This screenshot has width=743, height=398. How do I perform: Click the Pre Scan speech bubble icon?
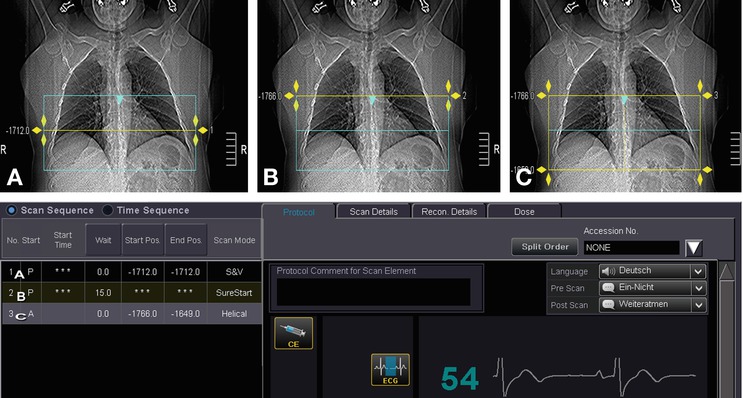pos(608,288)
